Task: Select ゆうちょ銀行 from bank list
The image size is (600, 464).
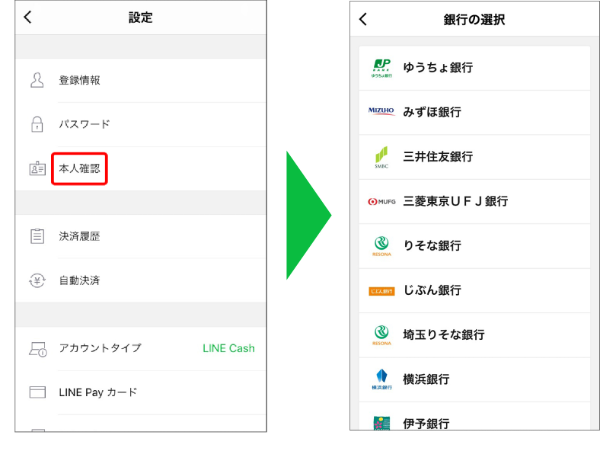Action: click(474, 68)
